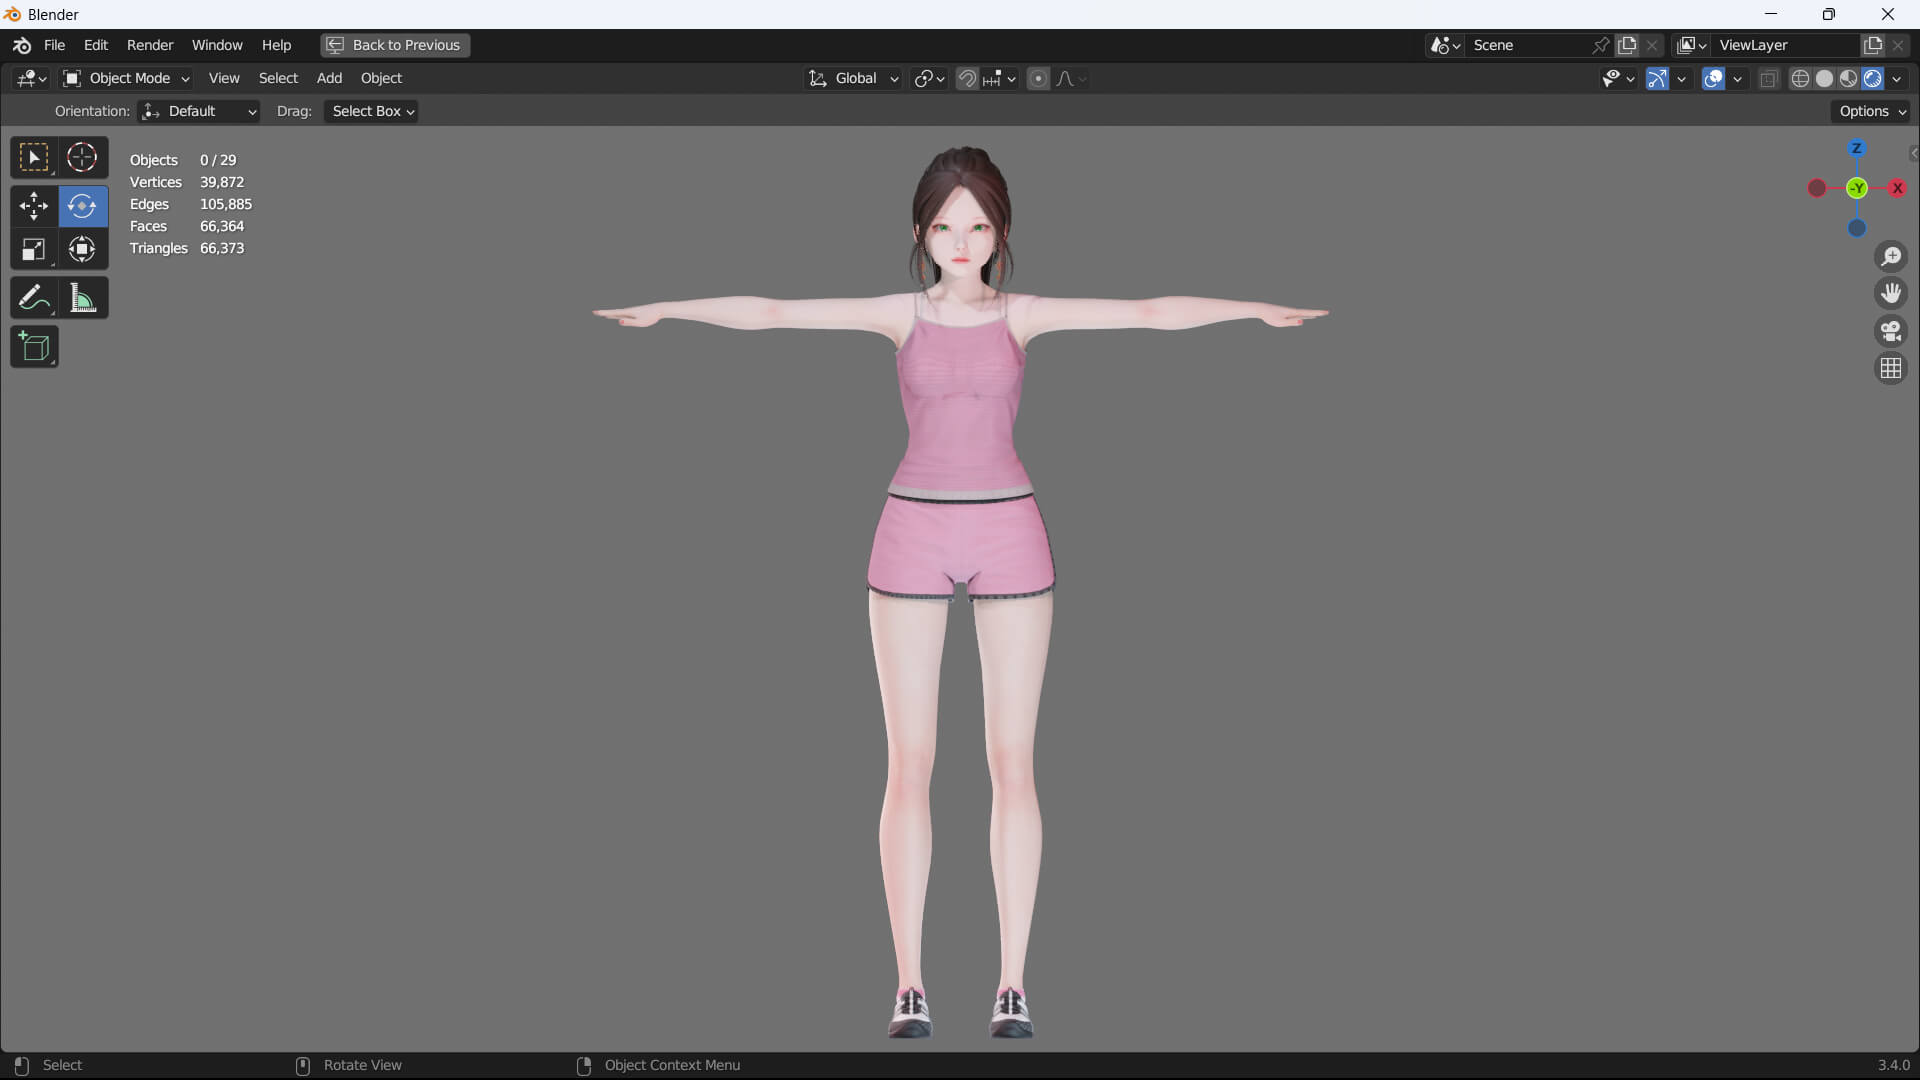Open the File menu
Viewport: 1920px width, 1080px height.
tap(54, 45)
